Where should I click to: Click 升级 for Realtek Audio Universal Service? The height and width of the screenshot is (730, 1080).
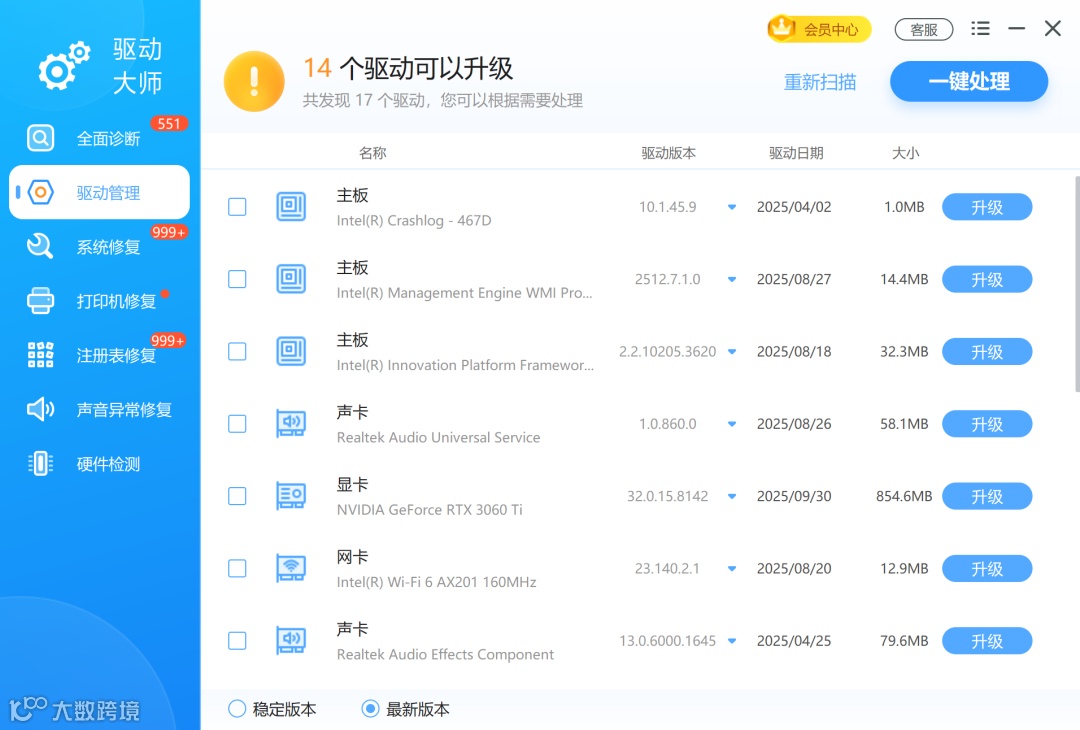click(x=987, y=424)
